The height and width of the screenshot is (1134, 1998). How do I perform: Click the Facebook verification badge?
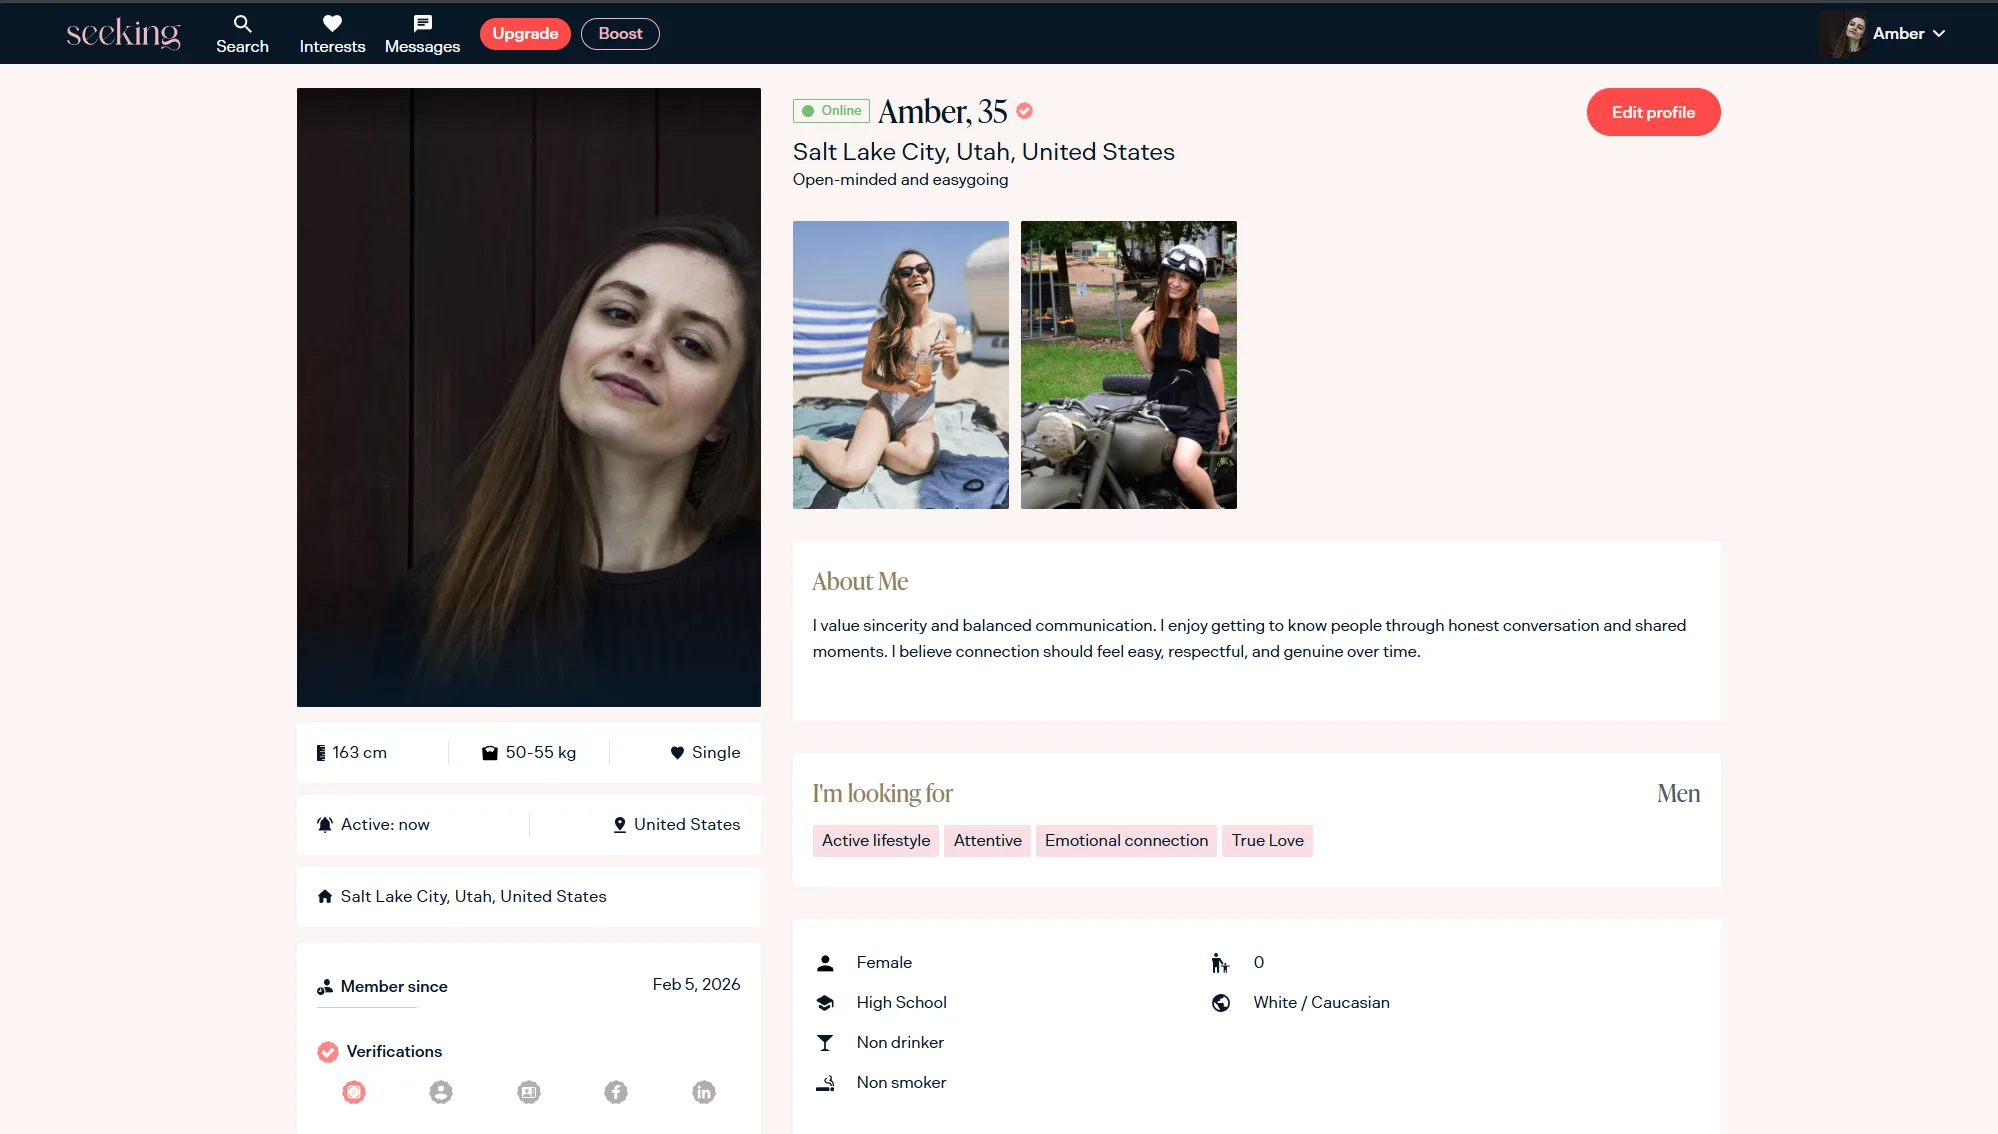[x=616, y=1092]
